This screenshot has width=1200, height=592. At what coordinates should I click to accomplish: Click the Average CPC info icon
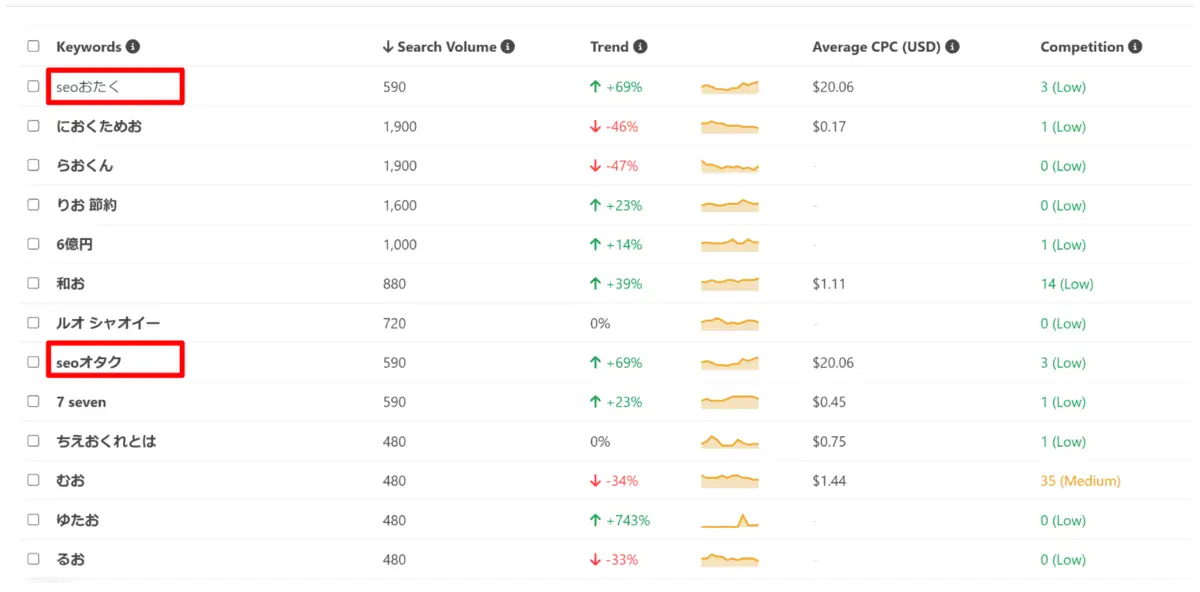tap(953, 47)
